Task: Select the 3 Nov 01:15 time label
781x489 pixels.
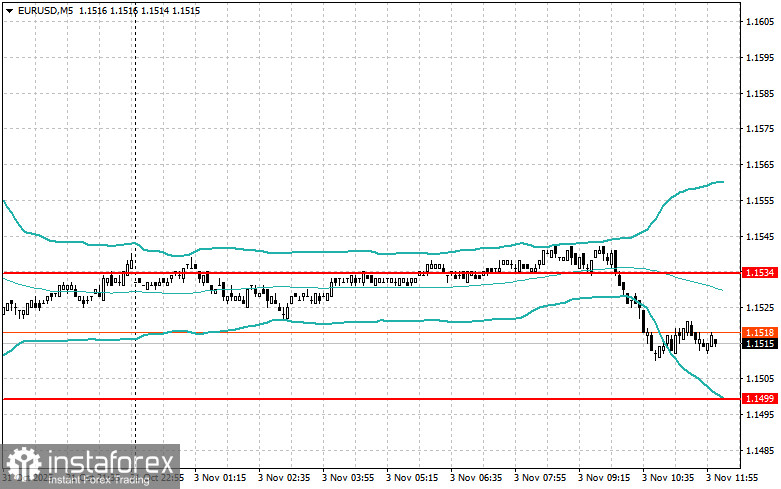Action: [220, 478]
